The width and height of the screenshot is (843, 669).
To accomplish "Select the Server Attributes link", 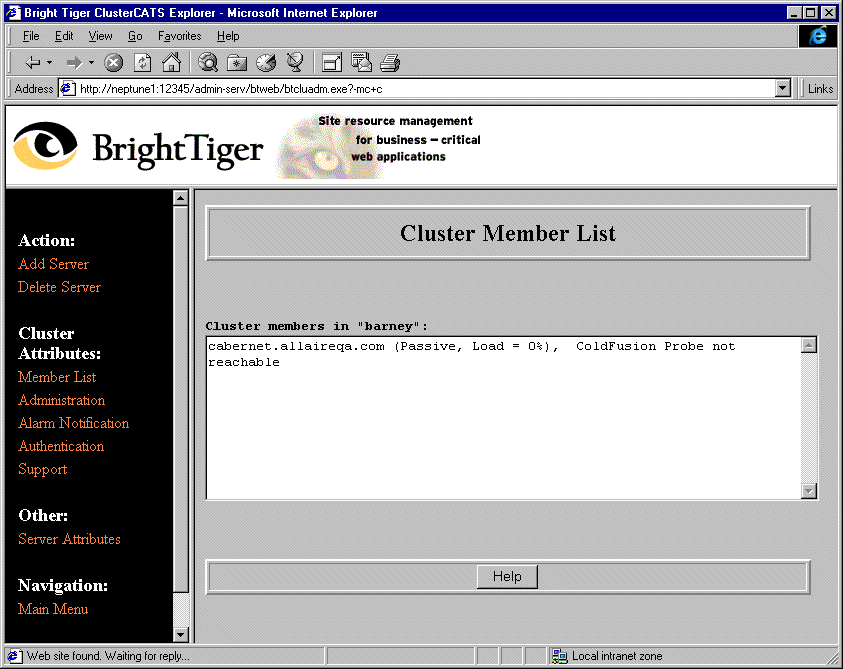I will (69, 539).
